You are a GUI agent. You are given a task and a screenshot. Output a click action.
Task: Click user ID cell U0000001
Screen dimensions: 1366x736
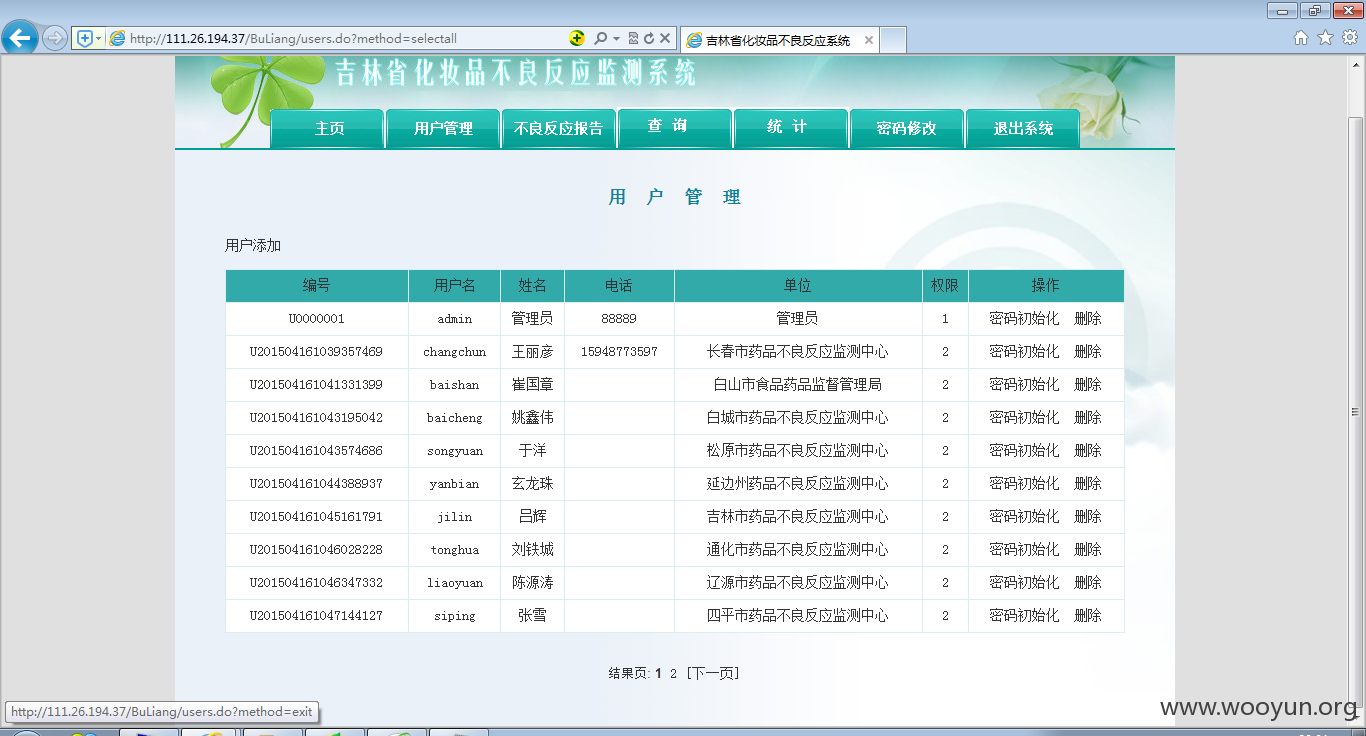pyautogui.click(x=317, y=319)
